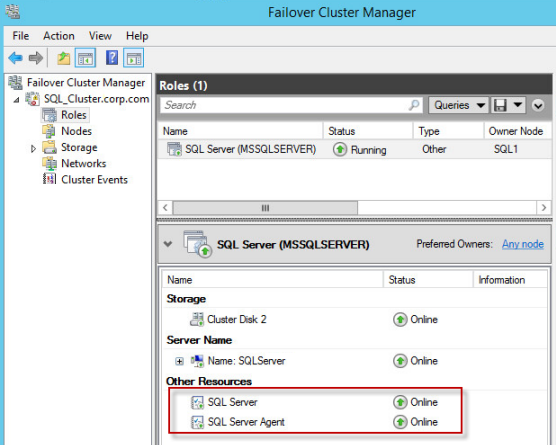The width and height of the screenshot is (556, 445).
Task: Click the Cluster Disk 2 disk icon
Action: (197, 319)
